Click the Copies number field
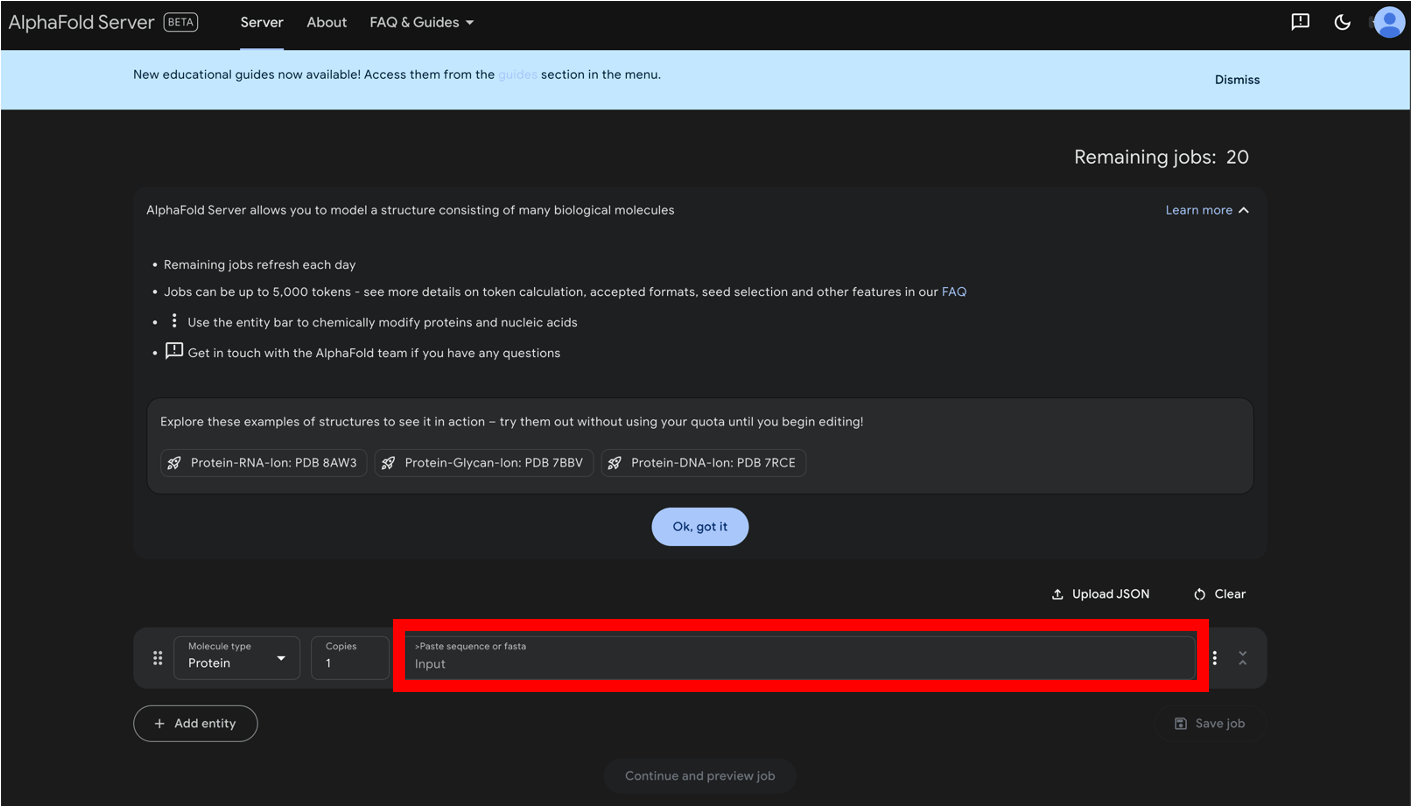 click(350, 658)
